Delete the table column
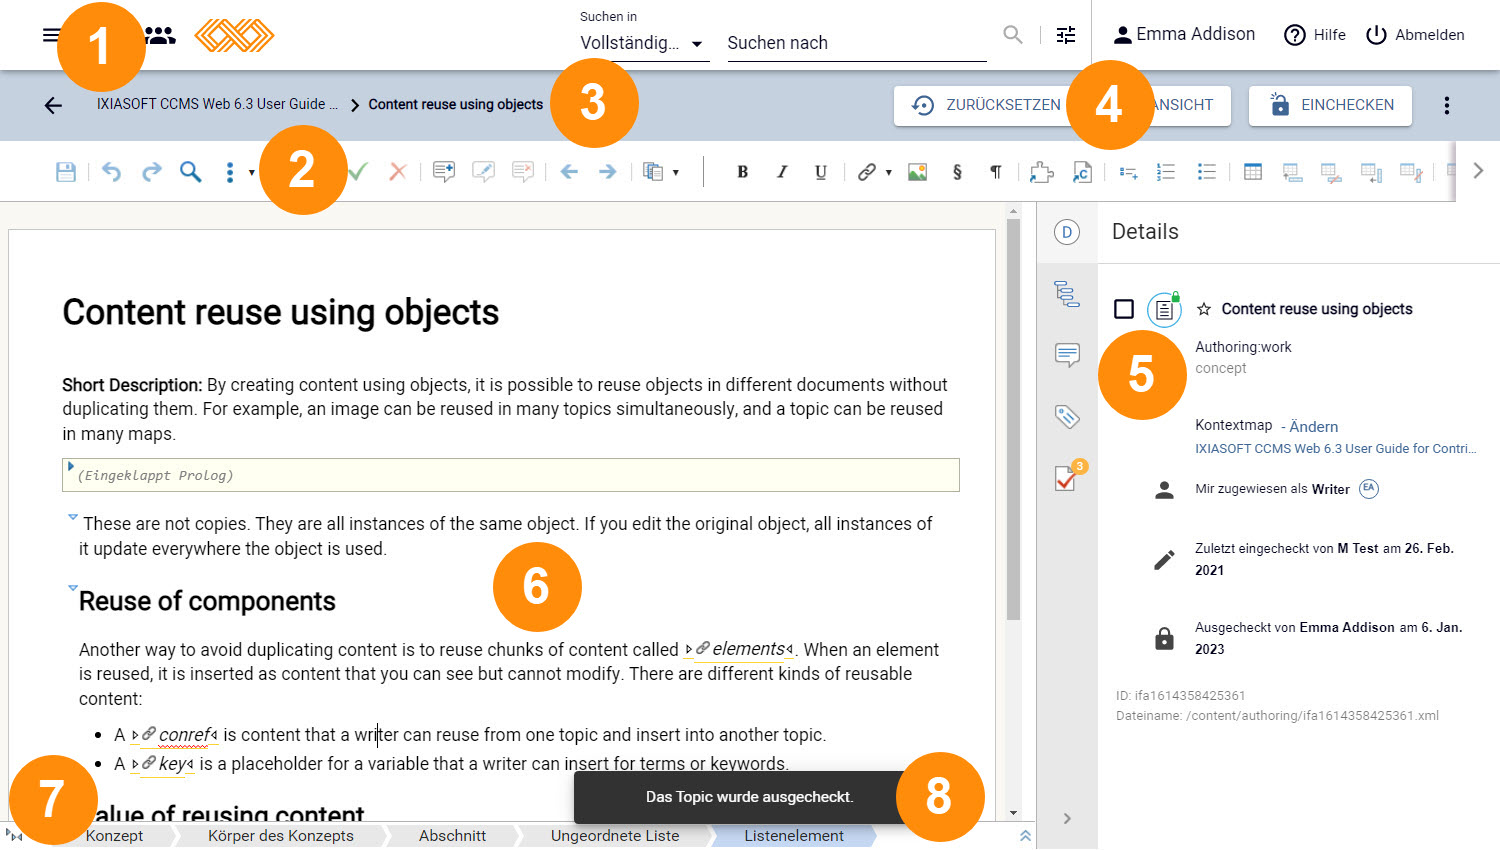 point(1411,172)
